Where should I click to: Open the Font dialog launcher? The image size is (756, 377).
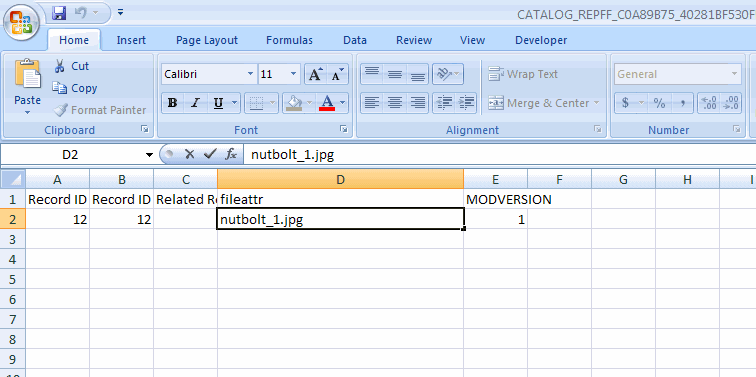(344, 129)
